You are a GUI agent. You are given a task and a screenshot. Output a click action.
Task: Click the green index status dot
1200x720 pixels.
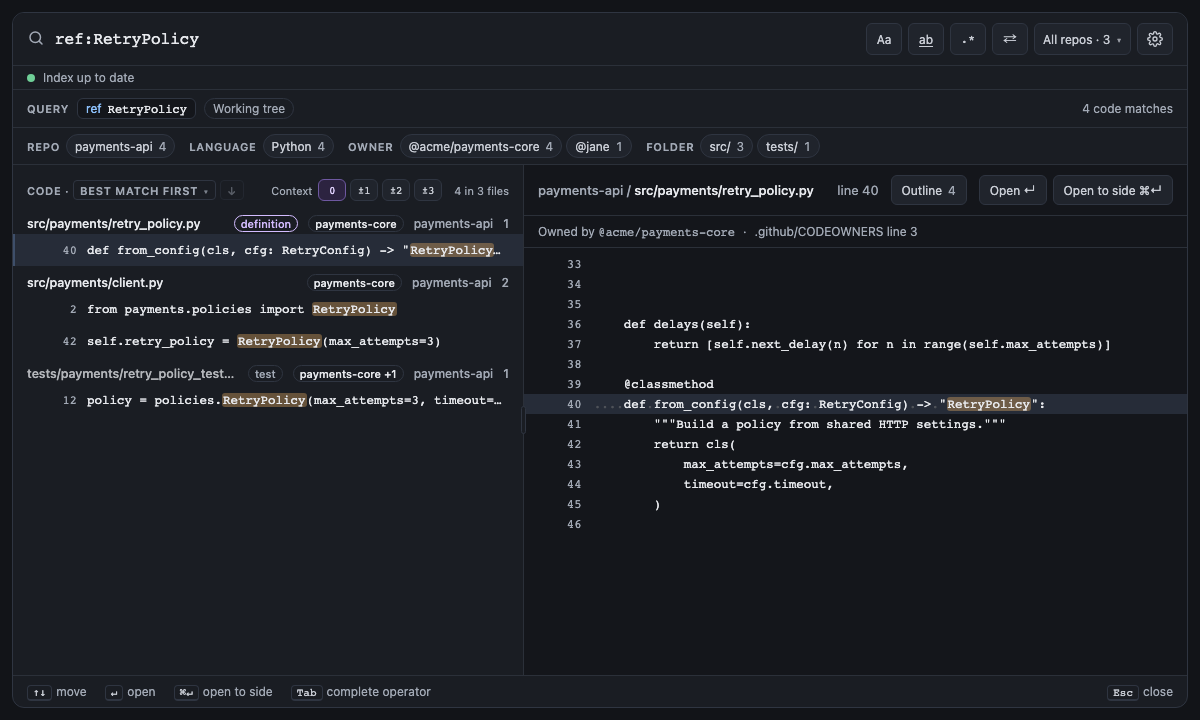click(x=31, y=78)
